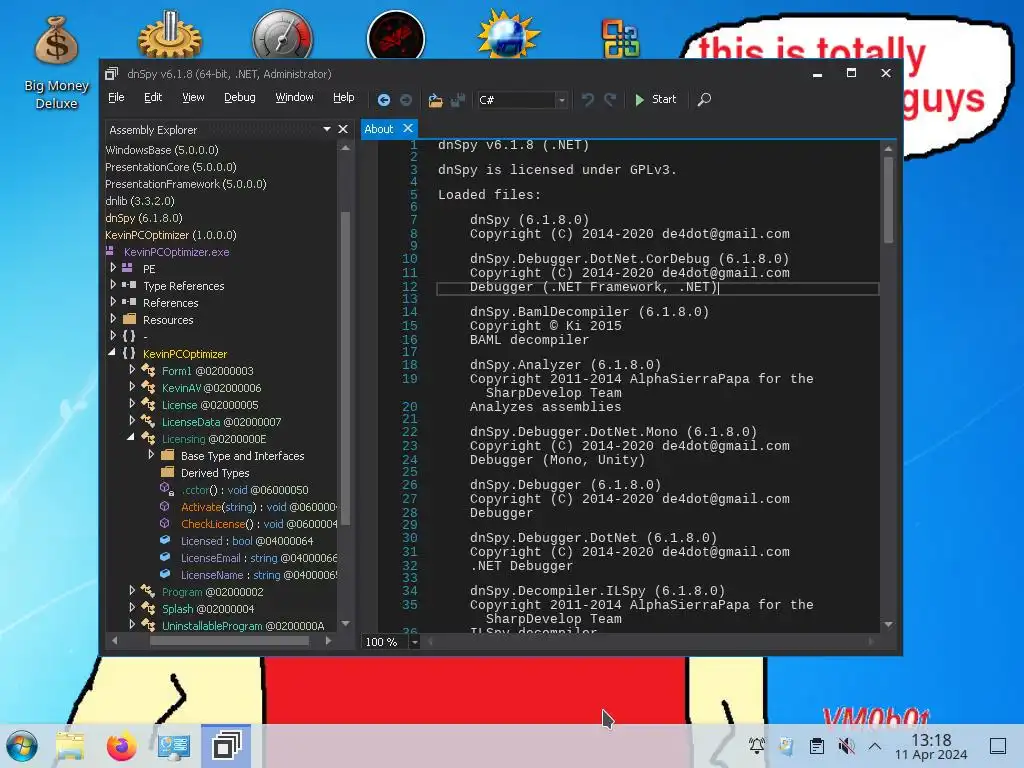This screenshot has width=1024, height=768.
Task: Expand the Form1 class node
Action: click(132, 370)
